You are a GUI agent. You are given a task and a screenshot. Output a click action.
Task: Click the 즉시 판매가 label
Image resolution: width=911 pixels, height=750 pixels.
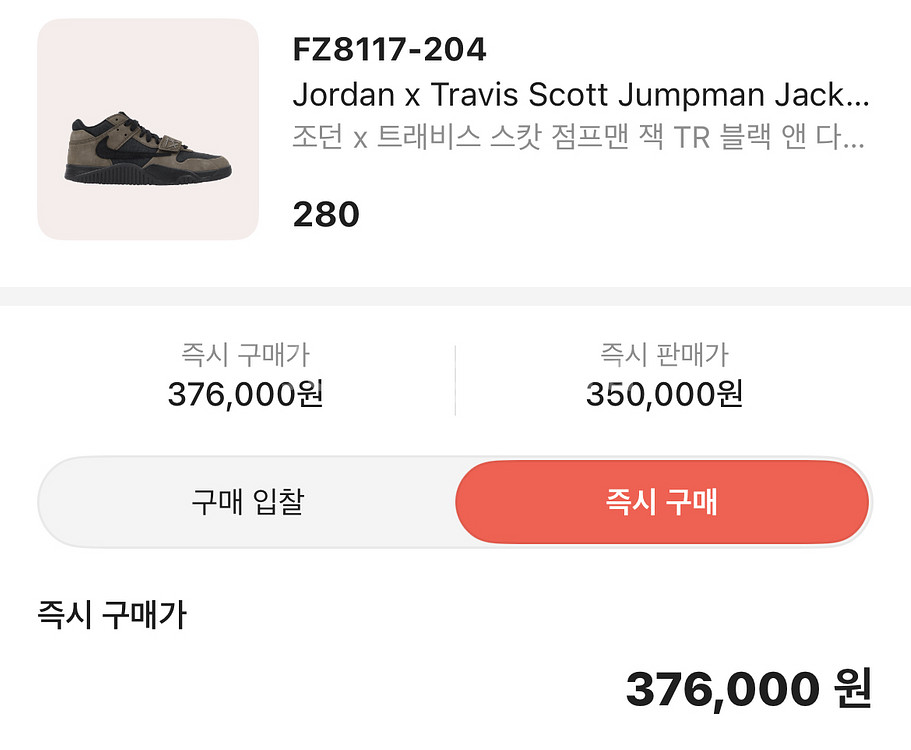(x=664, y=354)
